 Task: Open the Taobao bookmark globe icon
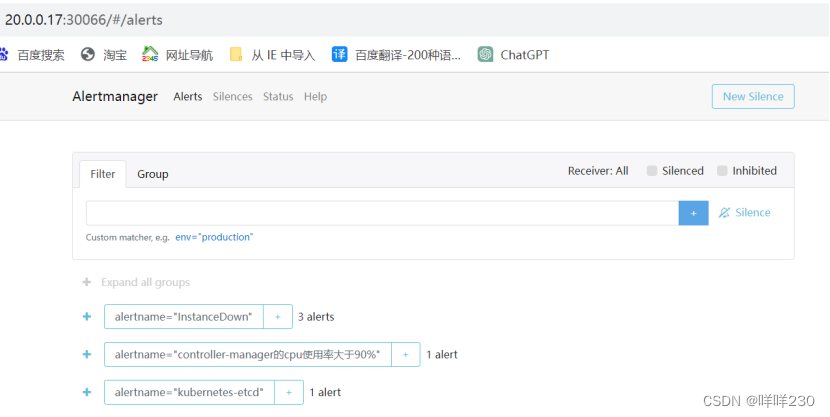88,54
